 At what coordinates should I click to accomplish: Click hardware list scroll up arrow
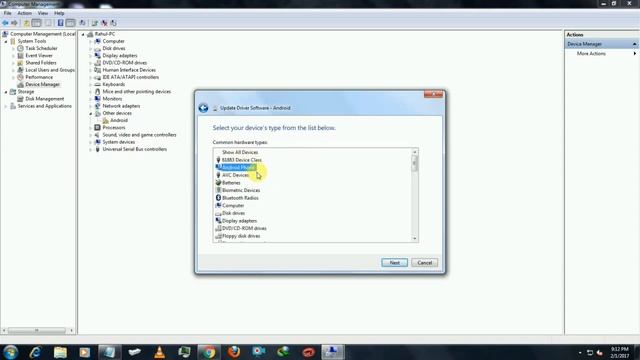coord(415,152)
